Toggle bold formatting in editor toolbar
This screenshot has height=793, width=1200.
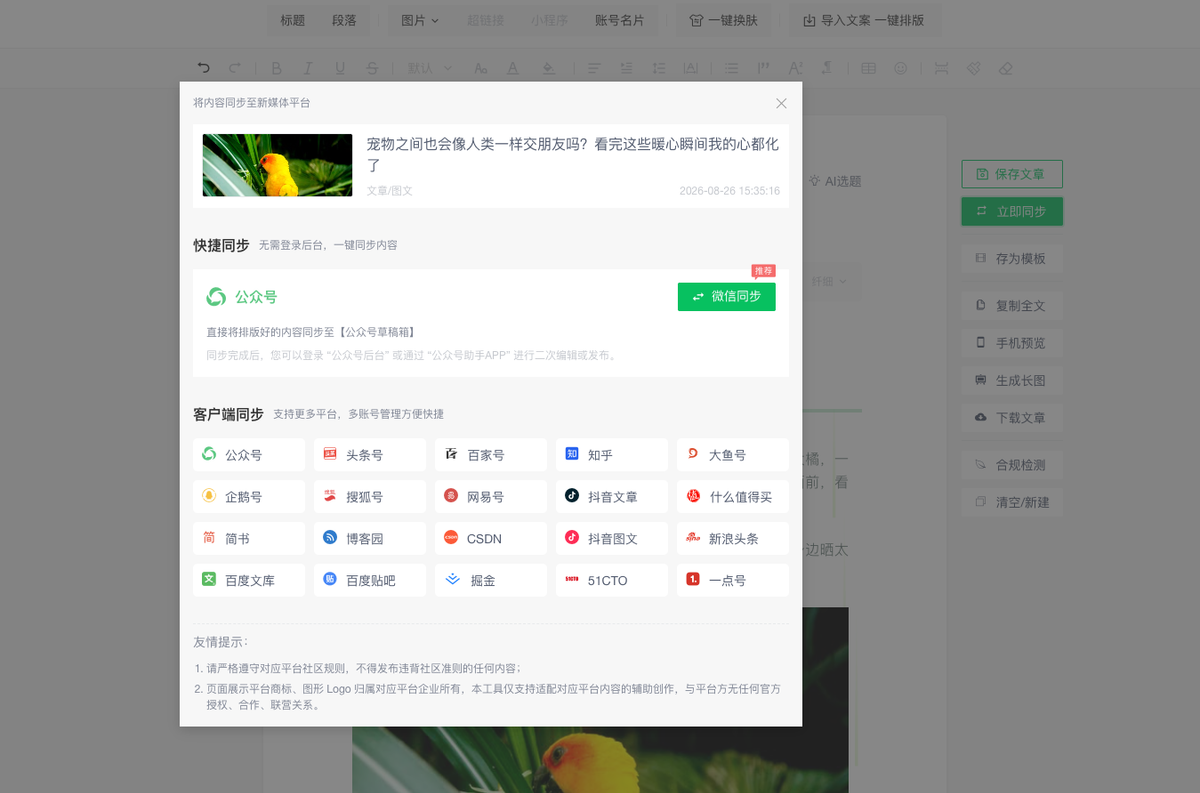277,68
